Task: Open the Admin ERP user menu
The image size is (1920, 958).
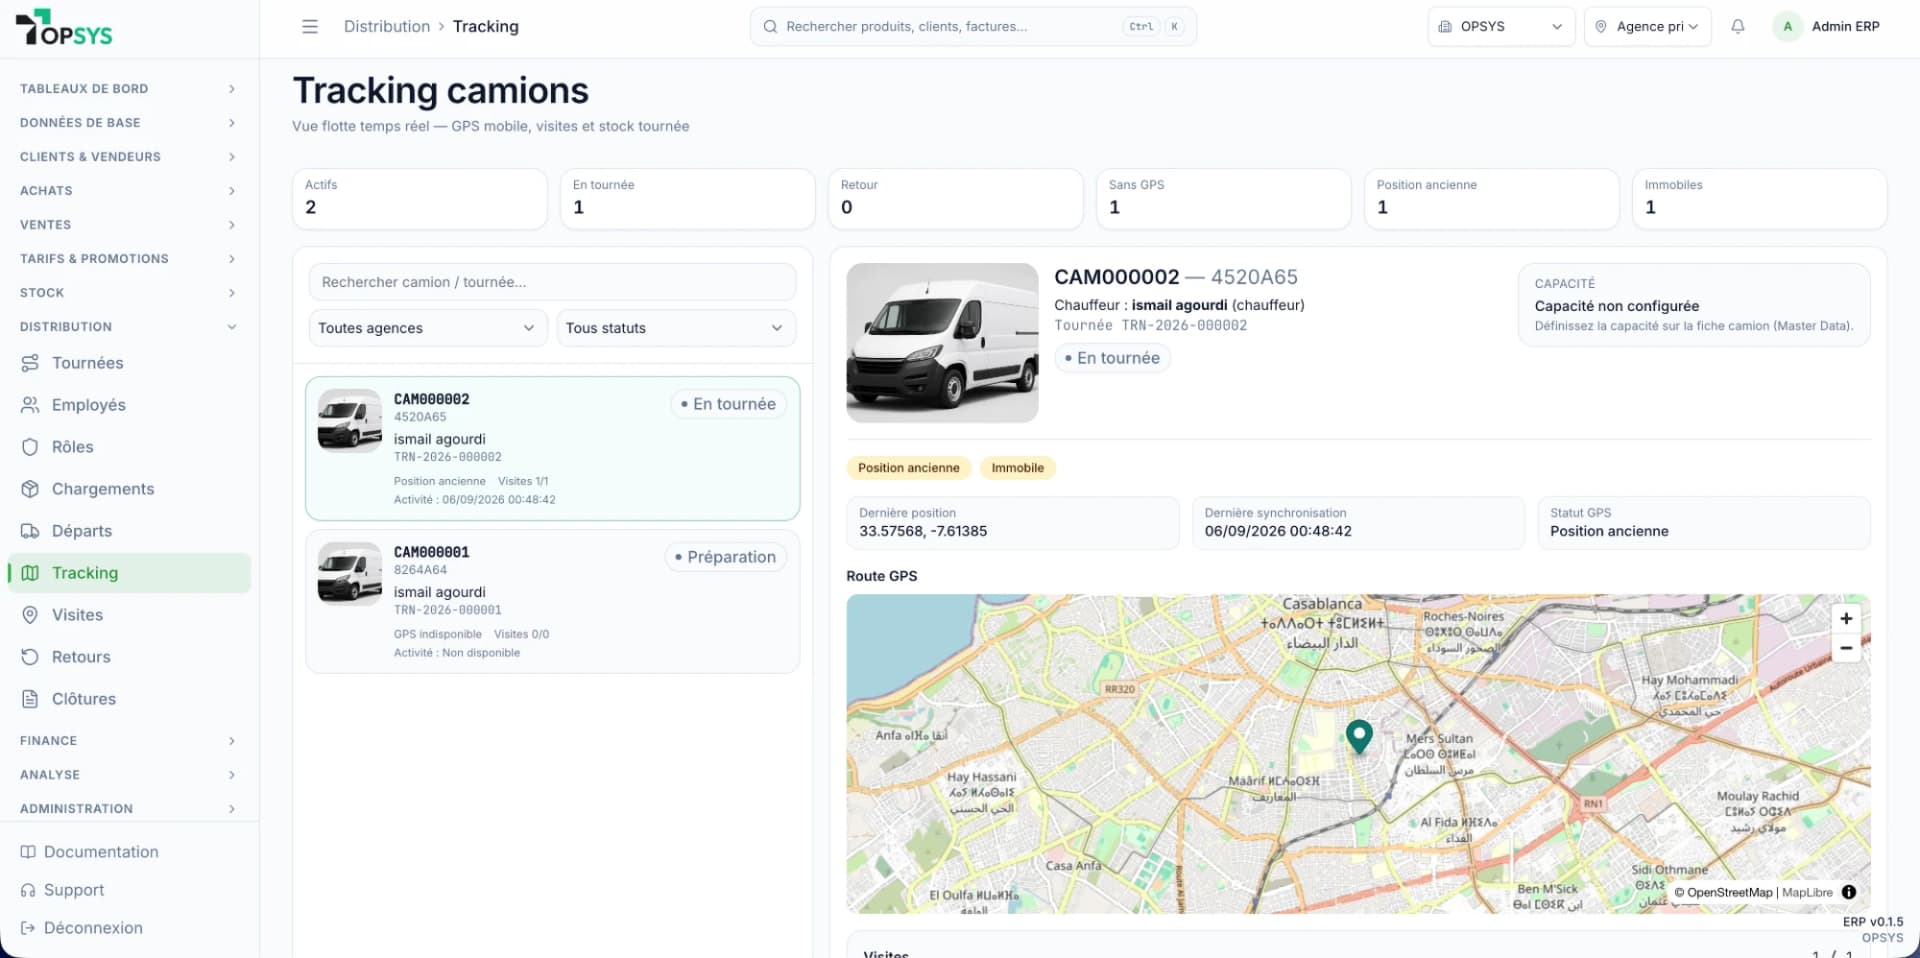Action: 1828,27
